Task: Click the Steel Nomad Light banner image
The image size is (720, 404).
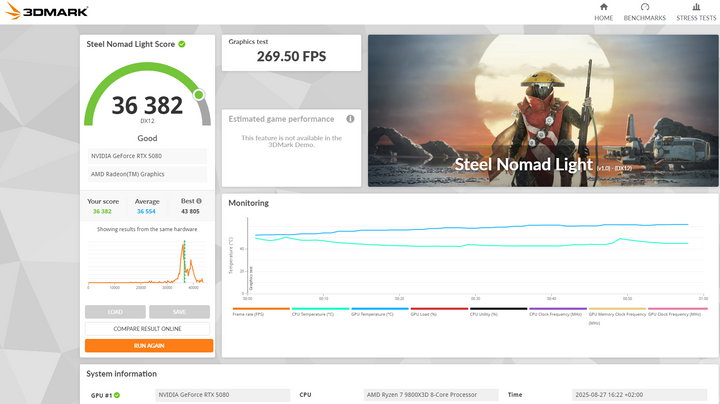Action: point(543,110)
